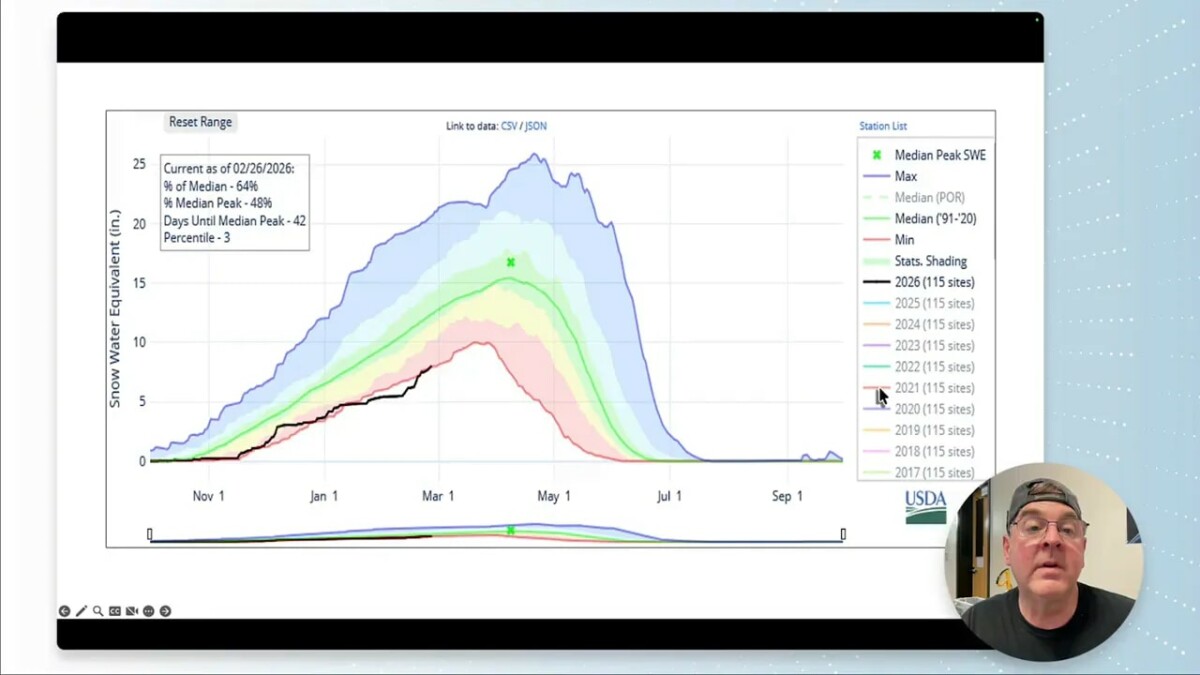The height and width of the screenshot is (675, 1200).
Task: Click the magnifier search icon
Action: [97, 611]
